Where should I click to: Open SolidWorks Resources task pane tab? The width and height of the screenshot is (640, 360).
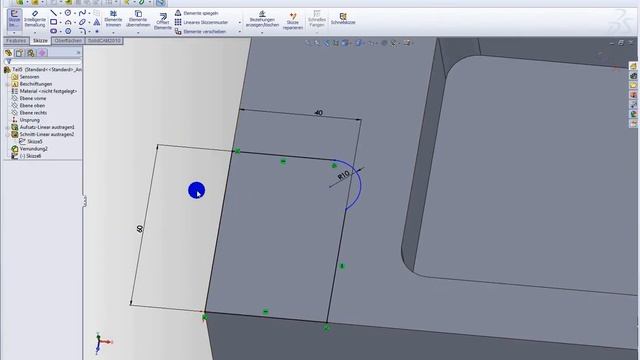click(633, 67)
